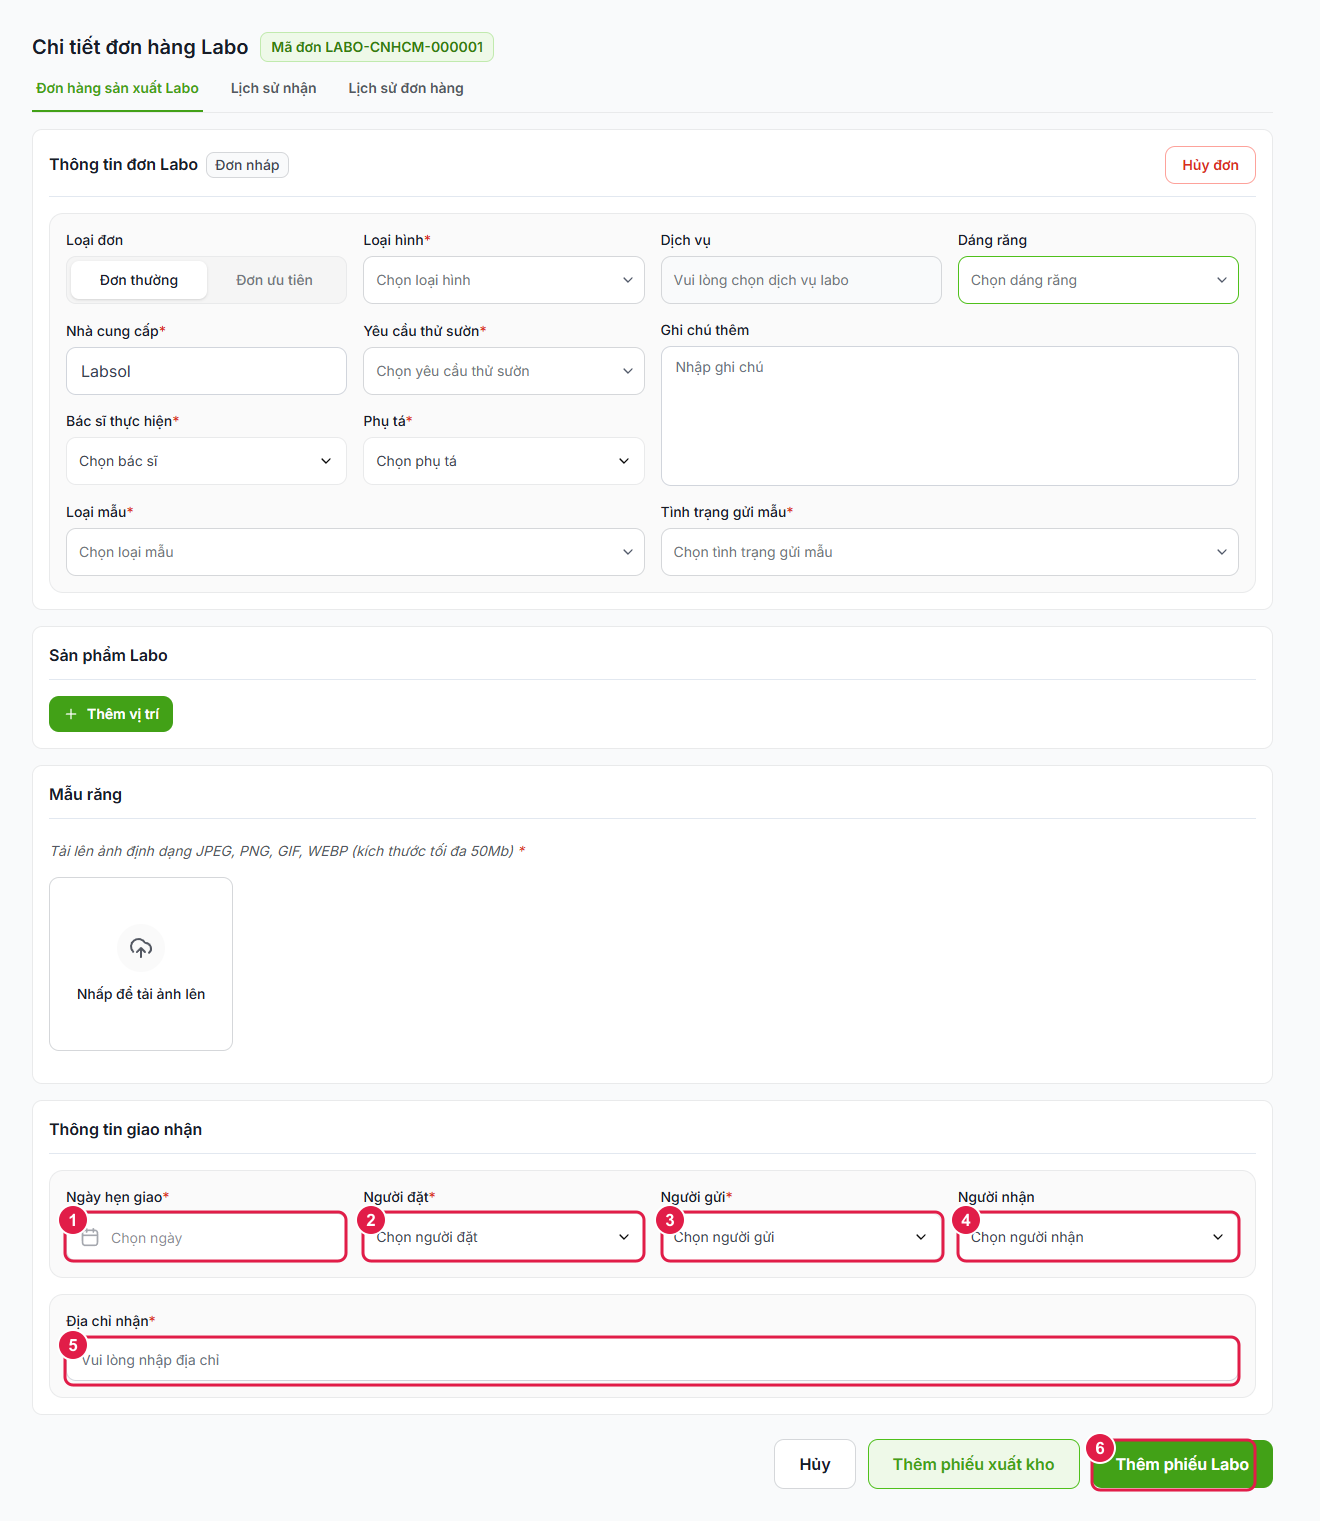This screenshot has height=1521, width=1320.
Task: Switch to the Lịch sử nhận tab
Action: click(273, 88)
